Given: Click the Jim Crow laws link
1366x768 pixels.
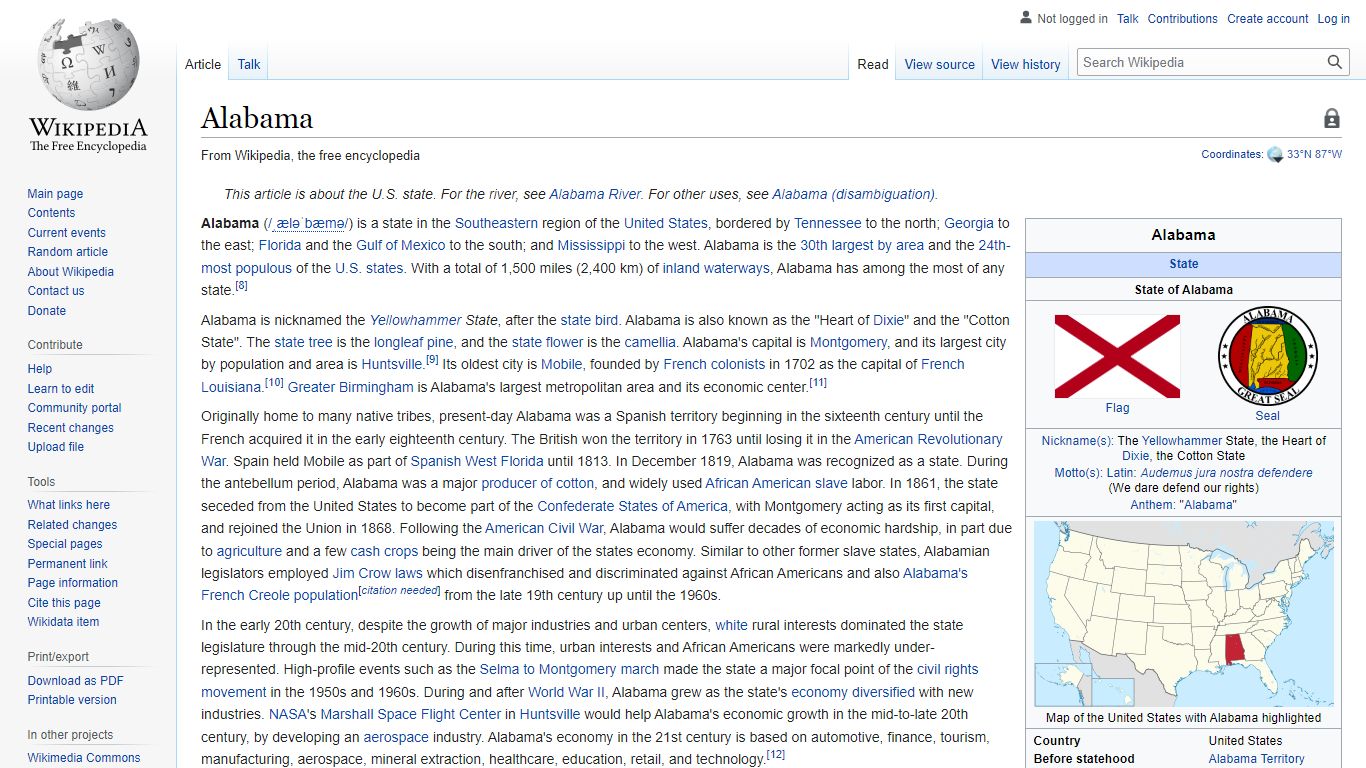Looking at the screenshot, I should click(378, 573).
